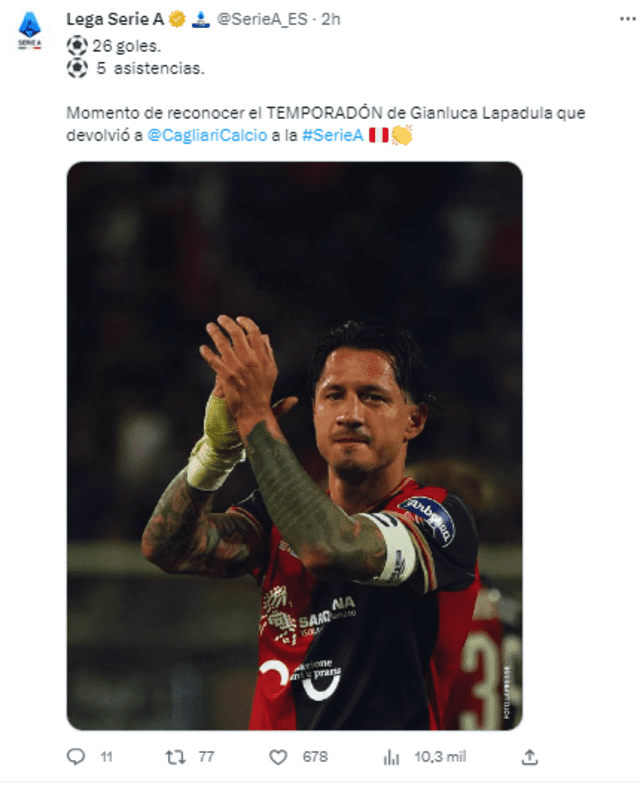Click the Lega Serie A profile avatar
640x785 pixels.
[x=30, y=32]
